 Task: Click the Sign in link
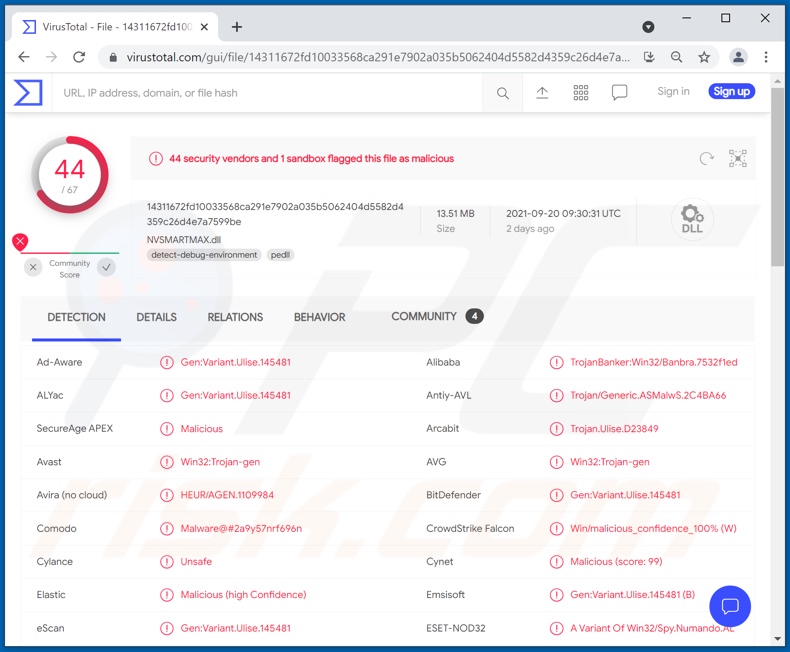pos(673,91)
